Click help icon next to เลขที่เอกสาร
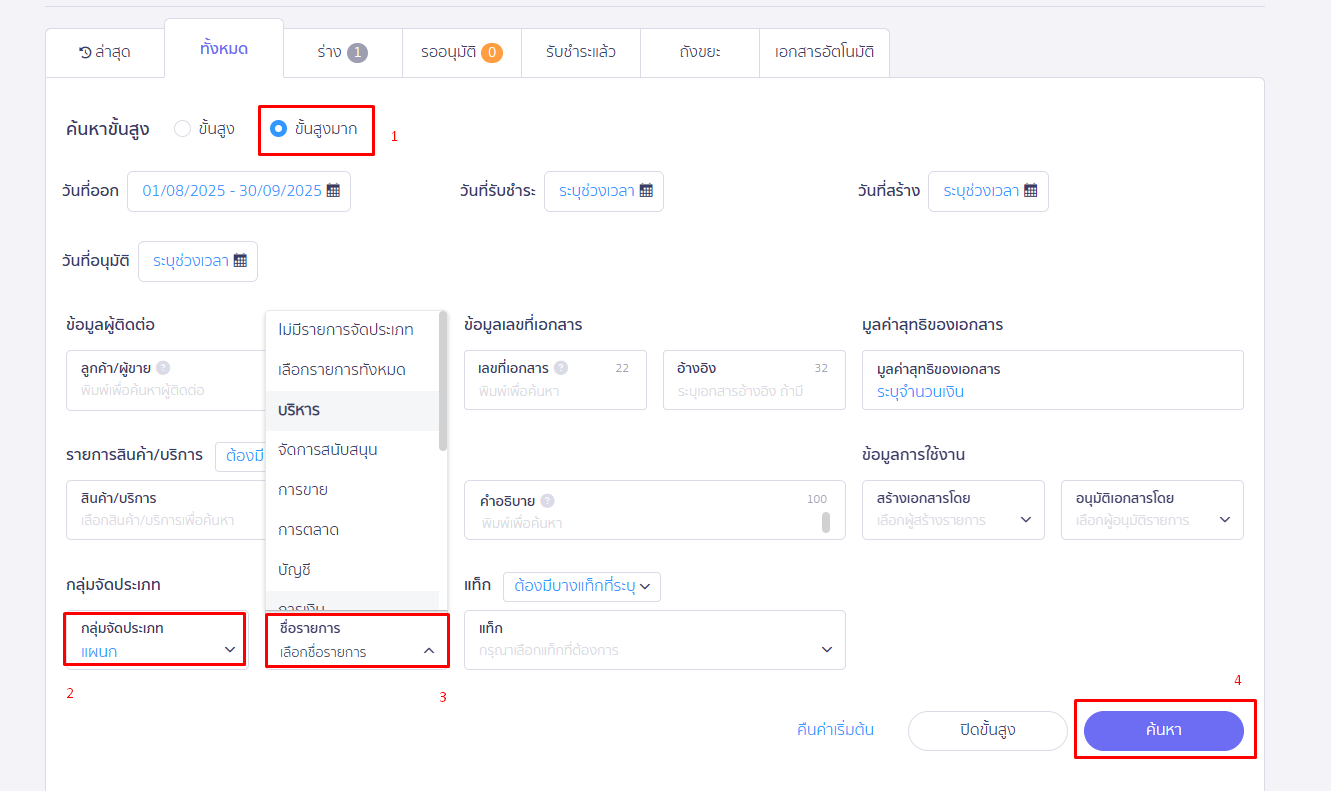This screenshot has height=791, width=1331. coord(561,368)
